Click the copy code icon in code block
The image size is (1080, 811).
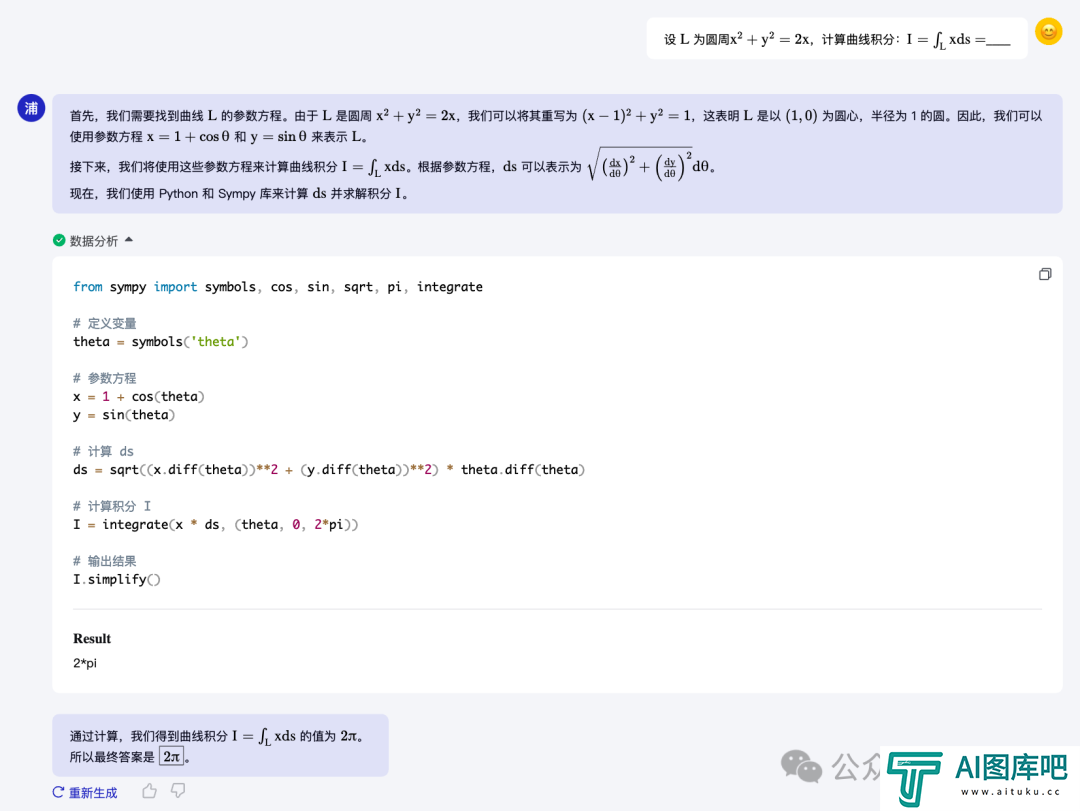coord(1045,274)
